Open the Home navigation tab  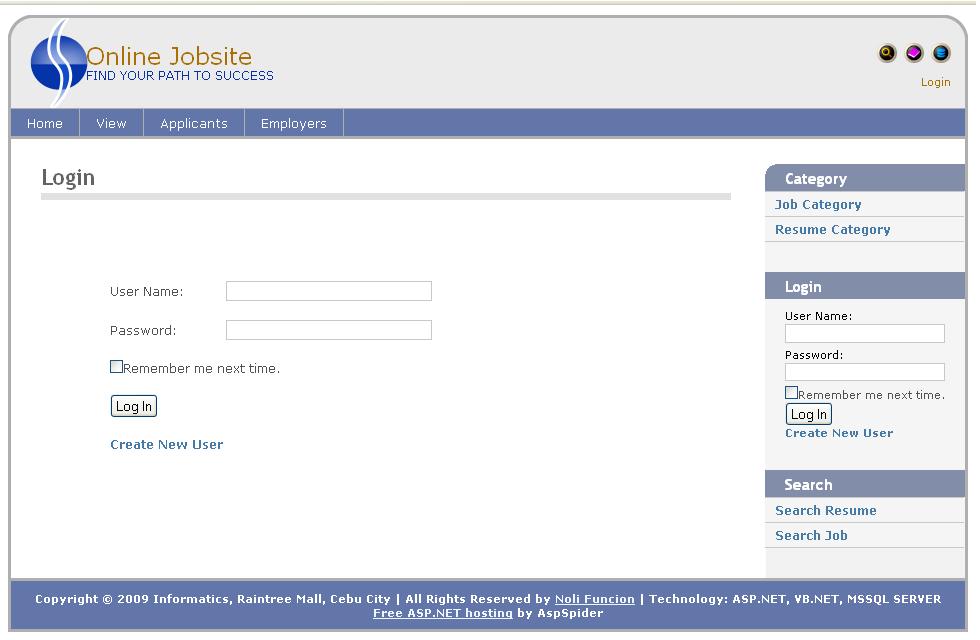[44, 123]
